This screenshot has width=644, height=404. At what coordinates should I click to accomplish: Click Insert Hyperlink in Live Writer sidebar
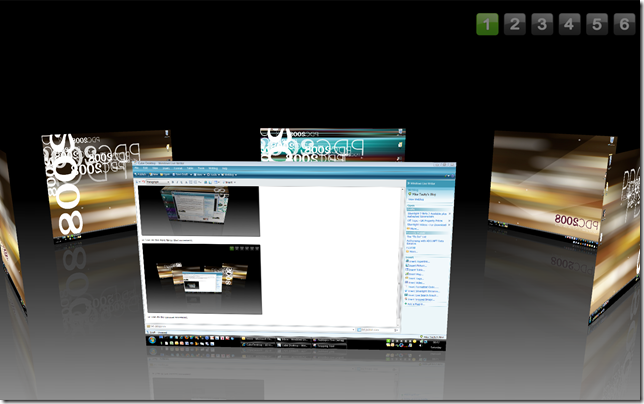coord(419,261)
